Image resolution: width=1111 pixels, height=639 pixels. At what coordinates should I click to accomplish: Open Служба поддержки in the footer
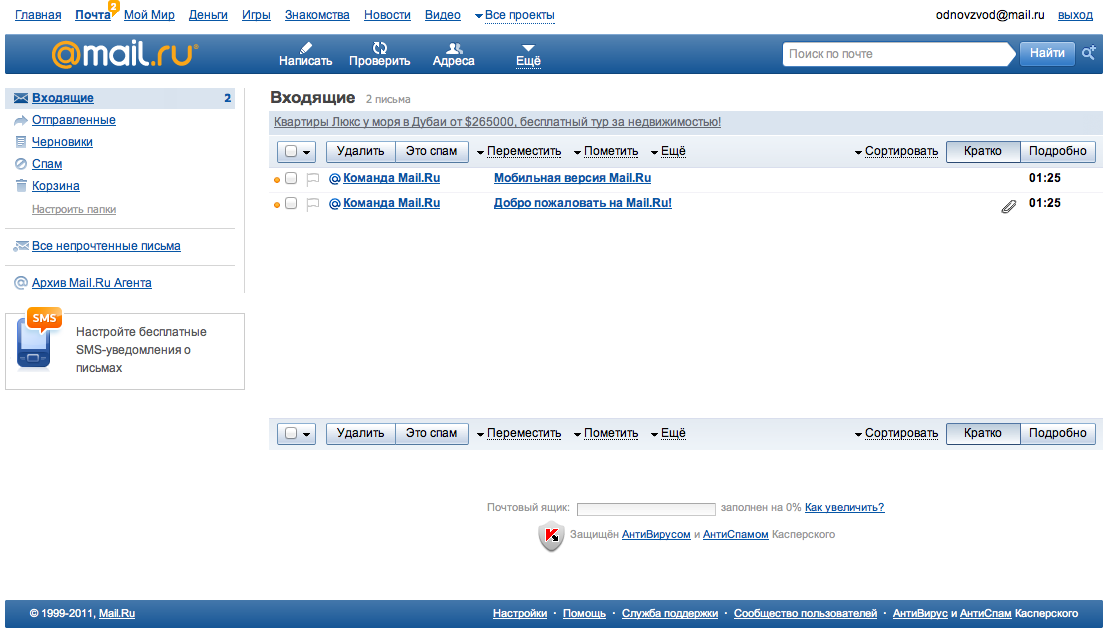[x=670, y=613]
